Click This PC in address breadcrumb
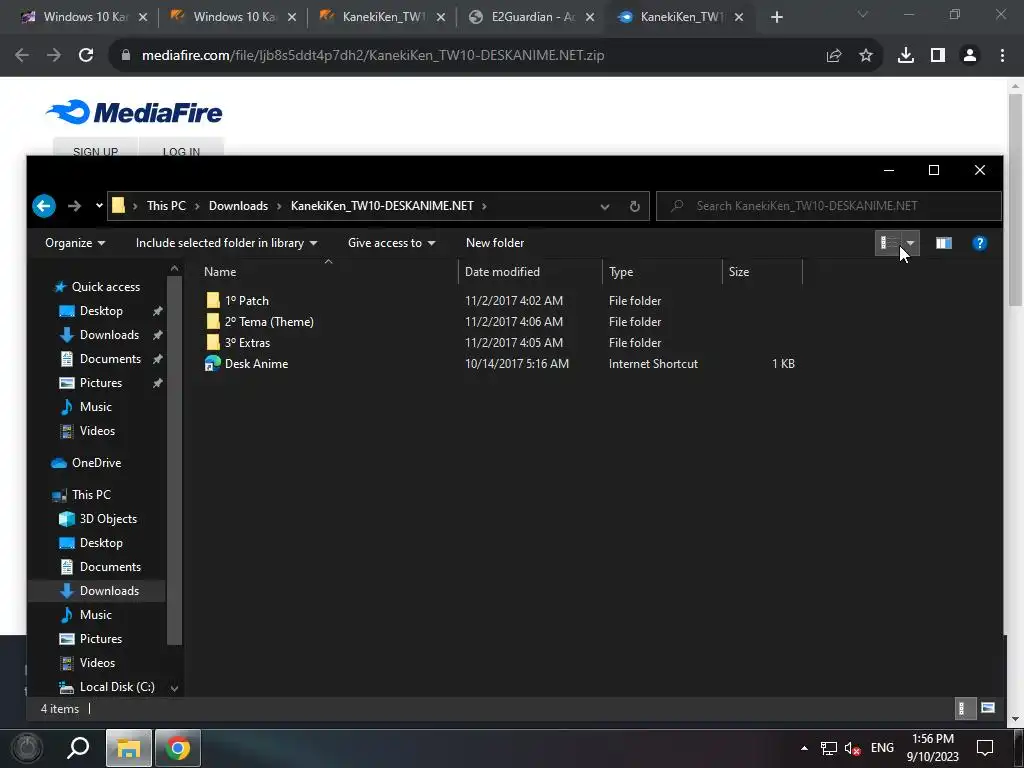The height and width of the screenshot is (768, 1024). [x=166, y=206]
